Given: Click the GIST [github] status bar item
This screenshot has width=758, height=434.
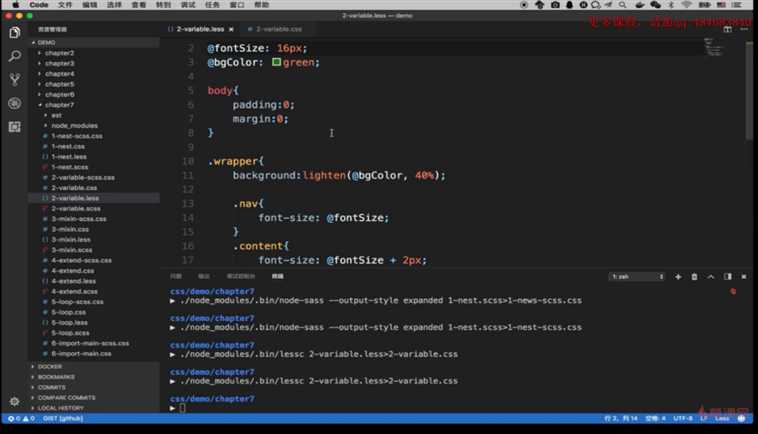Looking at the screenshot, I should (x=63, y=419).
